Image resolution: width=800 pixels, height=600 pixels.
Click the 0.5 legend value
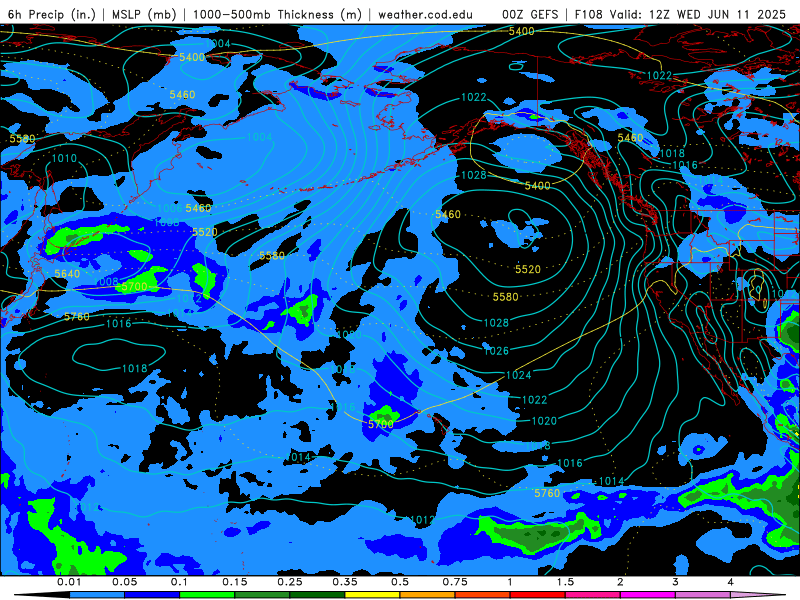tap(400, 582)
